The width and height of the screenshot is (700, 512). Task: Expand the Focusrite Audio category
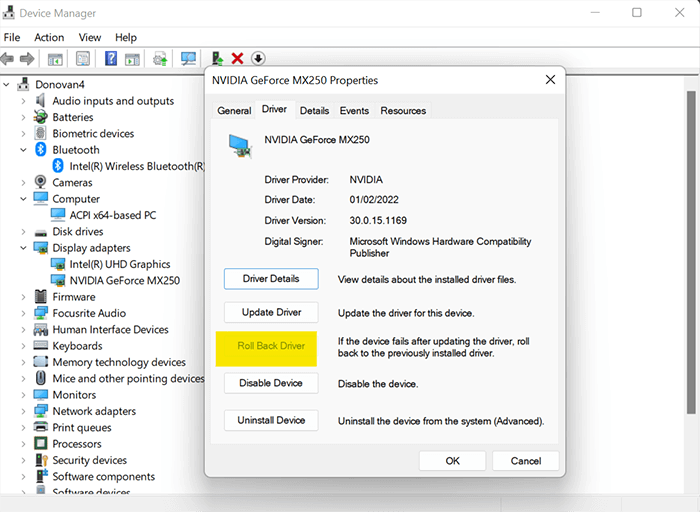coord(23,313)
